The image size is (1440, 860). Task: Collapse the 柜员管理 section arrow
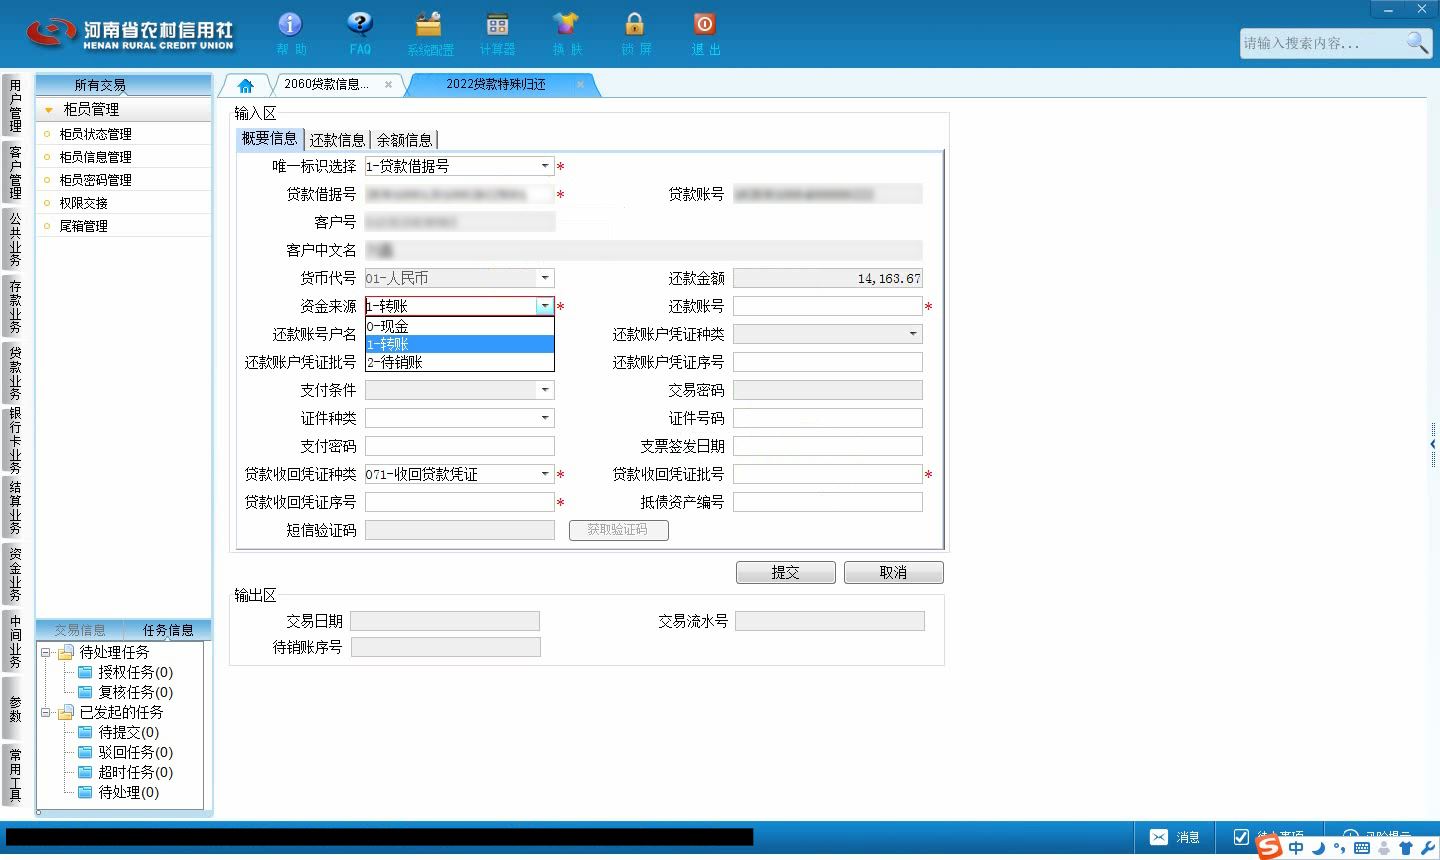48,110
